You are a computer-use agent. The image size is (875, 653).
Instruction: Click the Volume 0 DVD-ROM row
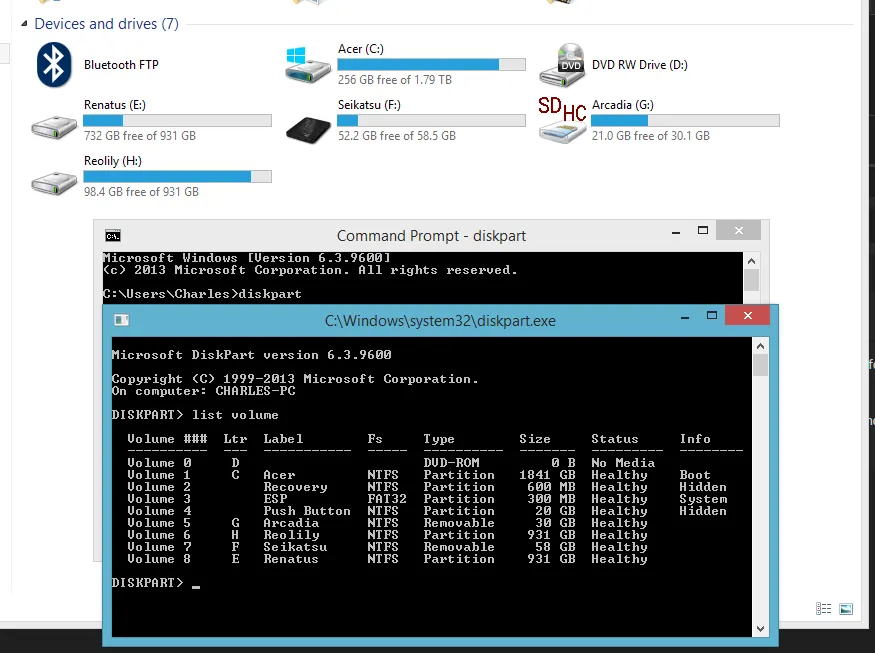coord(391,463)
